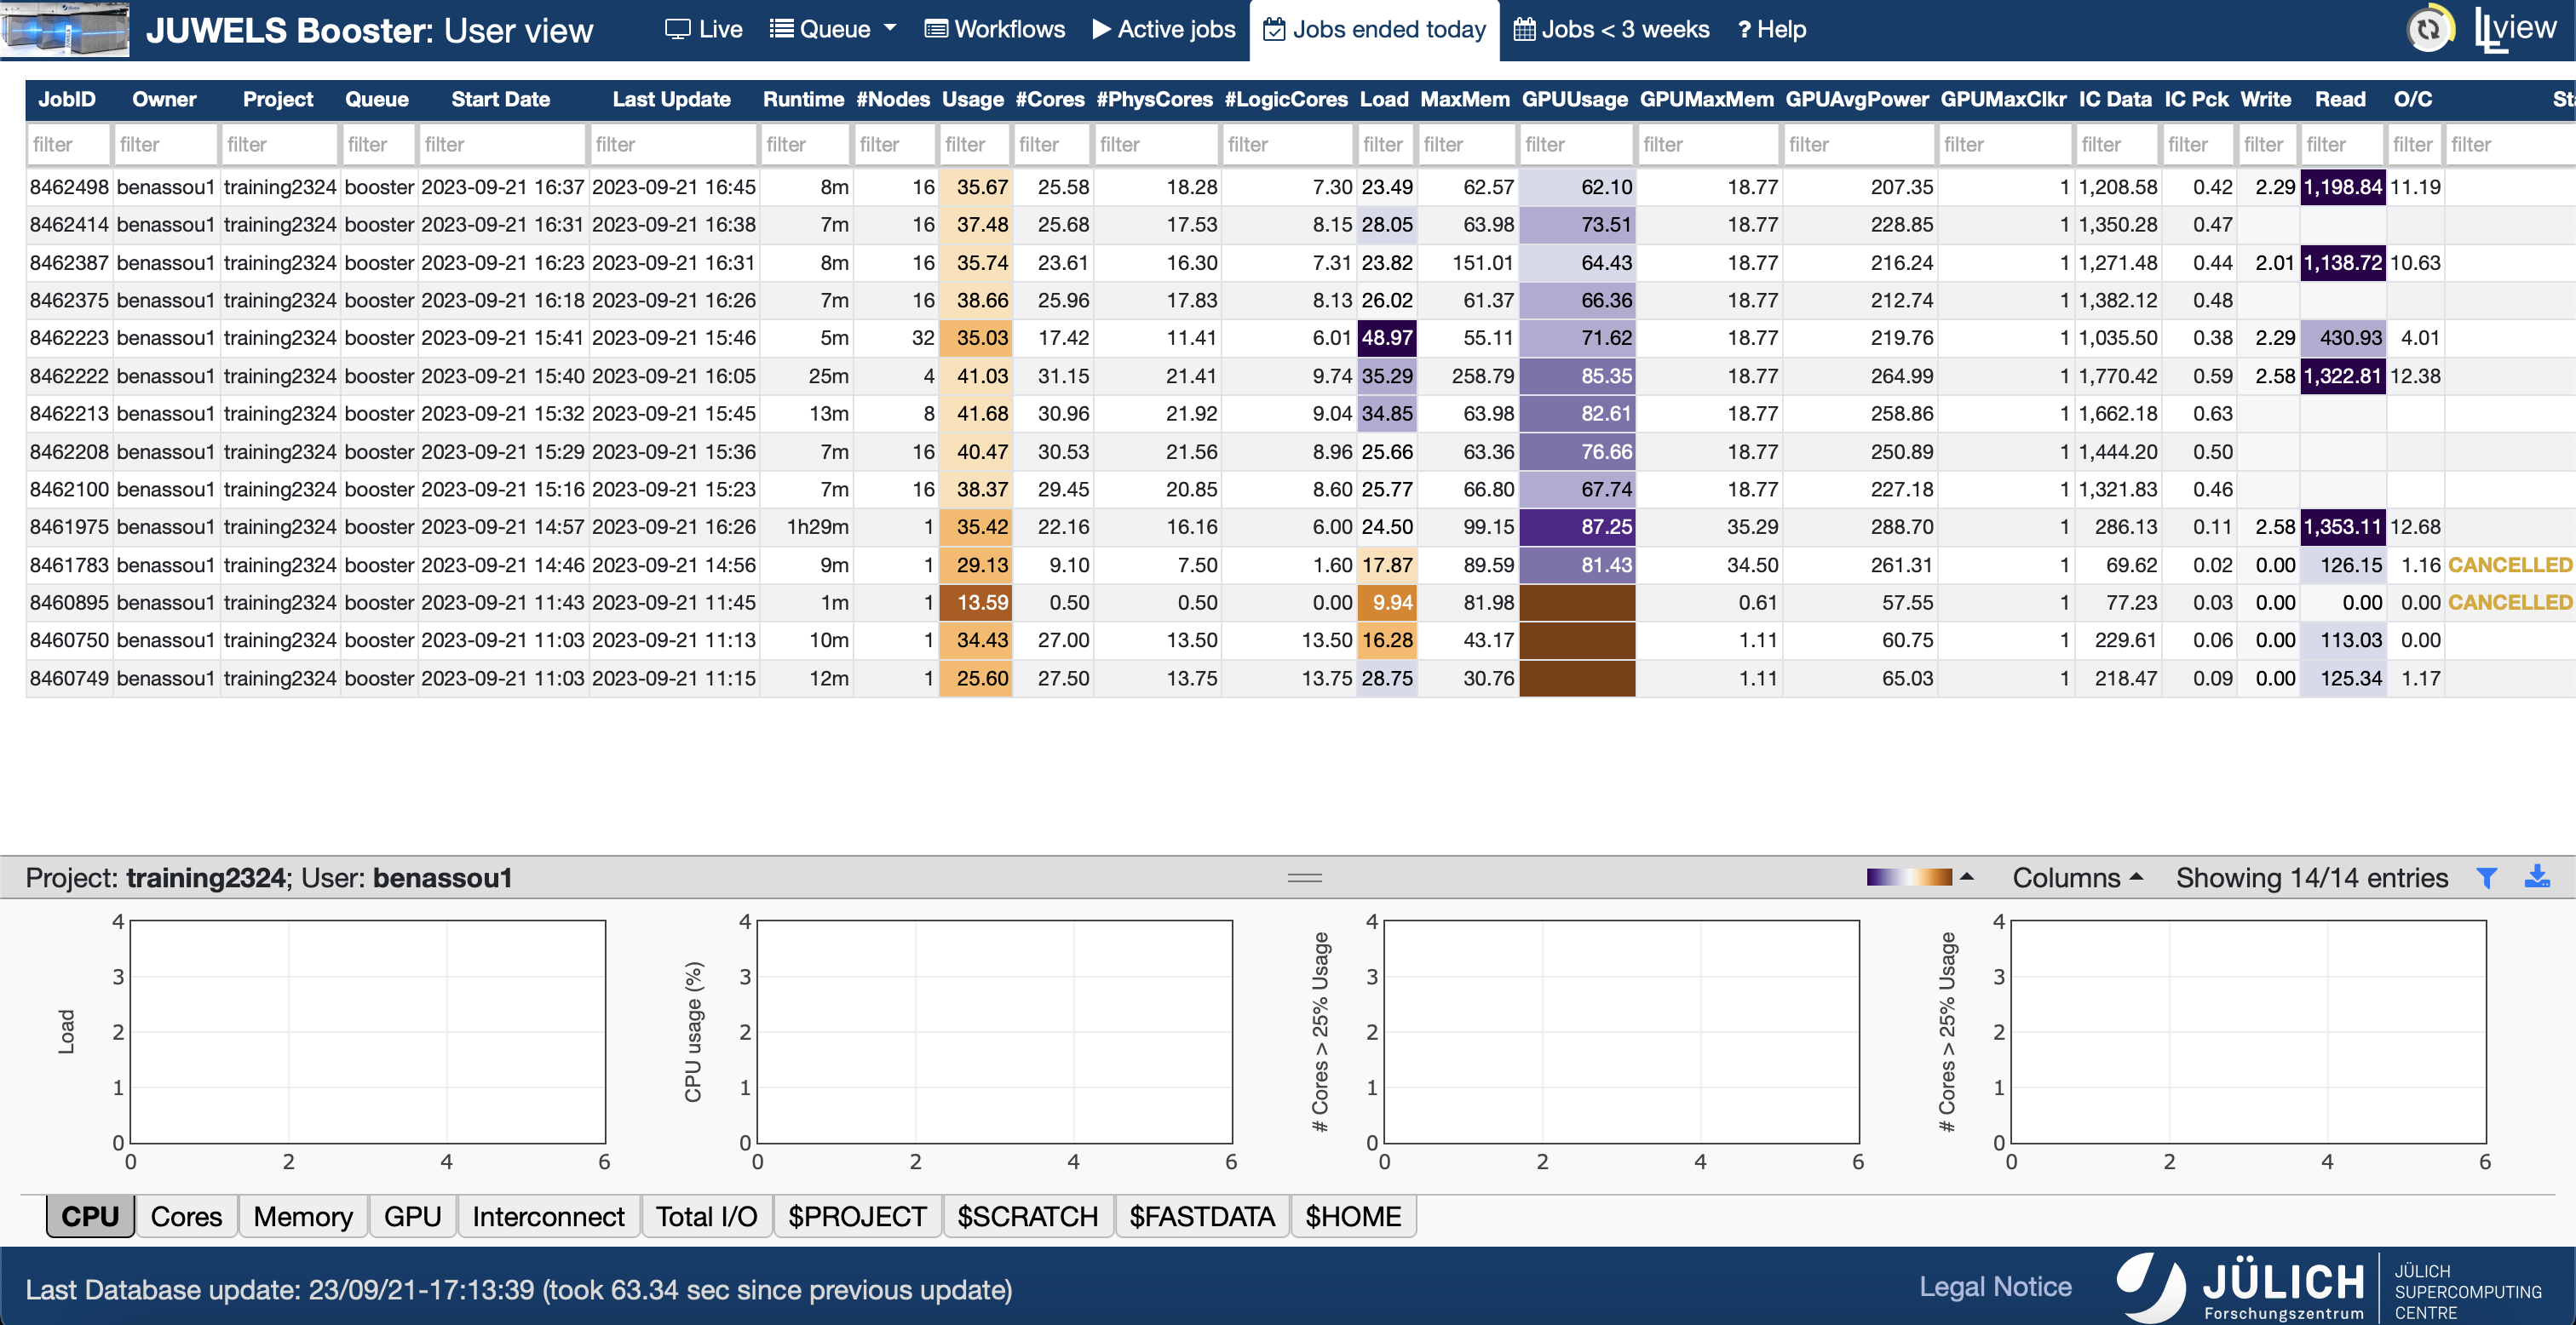Click the auto-refresh circular arrows icon
The width and height of the screenshot is (2576, 1325).
point(2429,29)
